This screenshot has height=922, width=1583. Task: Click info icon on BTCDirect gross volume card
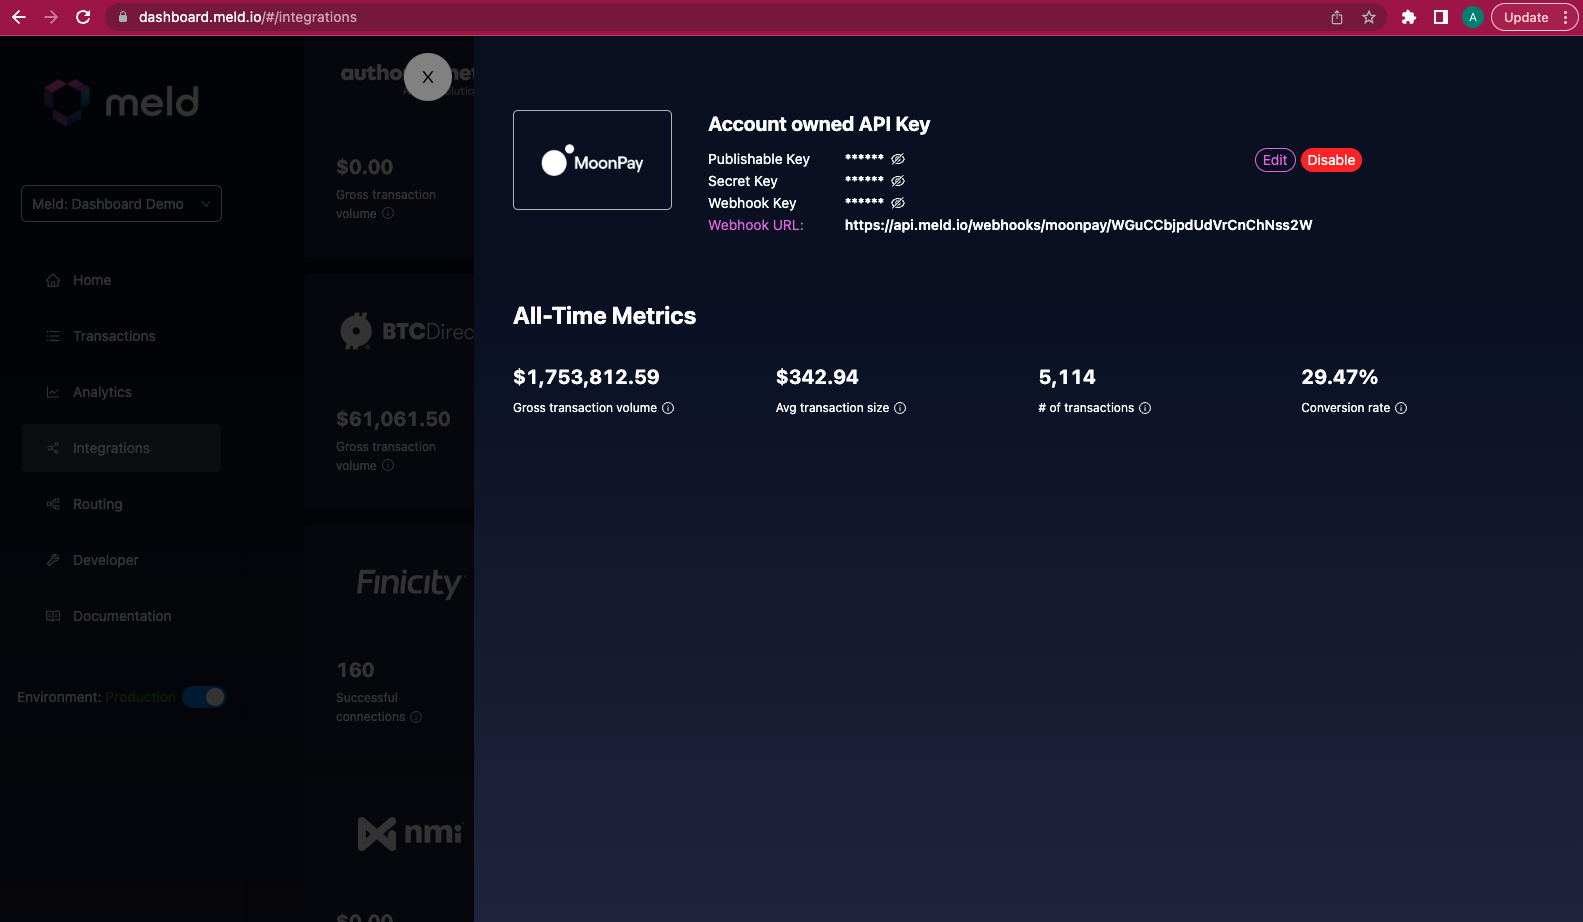(x=388, y=465)
